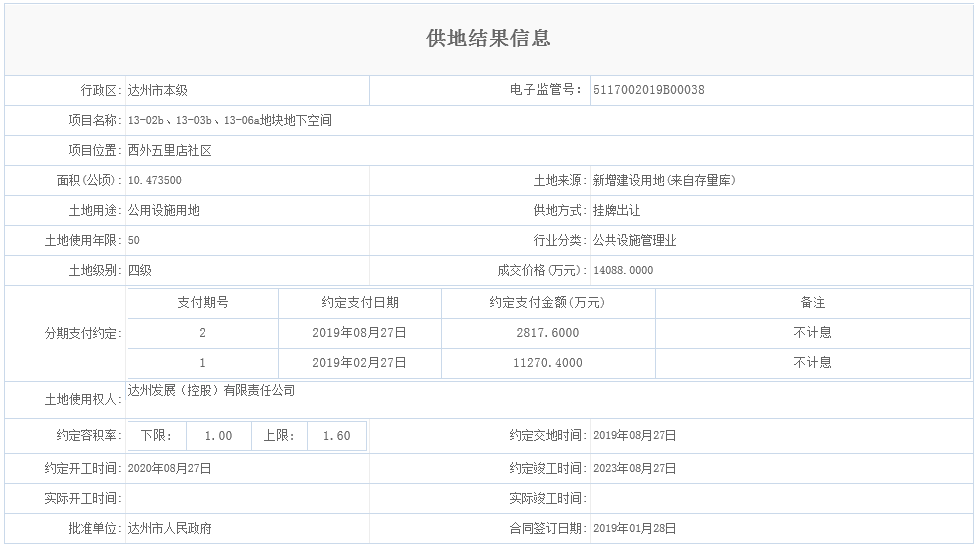This screenshot has height=546, width=976.
Task: Click project name 13-02b、13-03b、13-06a地块地下空间
Action: pos(229,120)
